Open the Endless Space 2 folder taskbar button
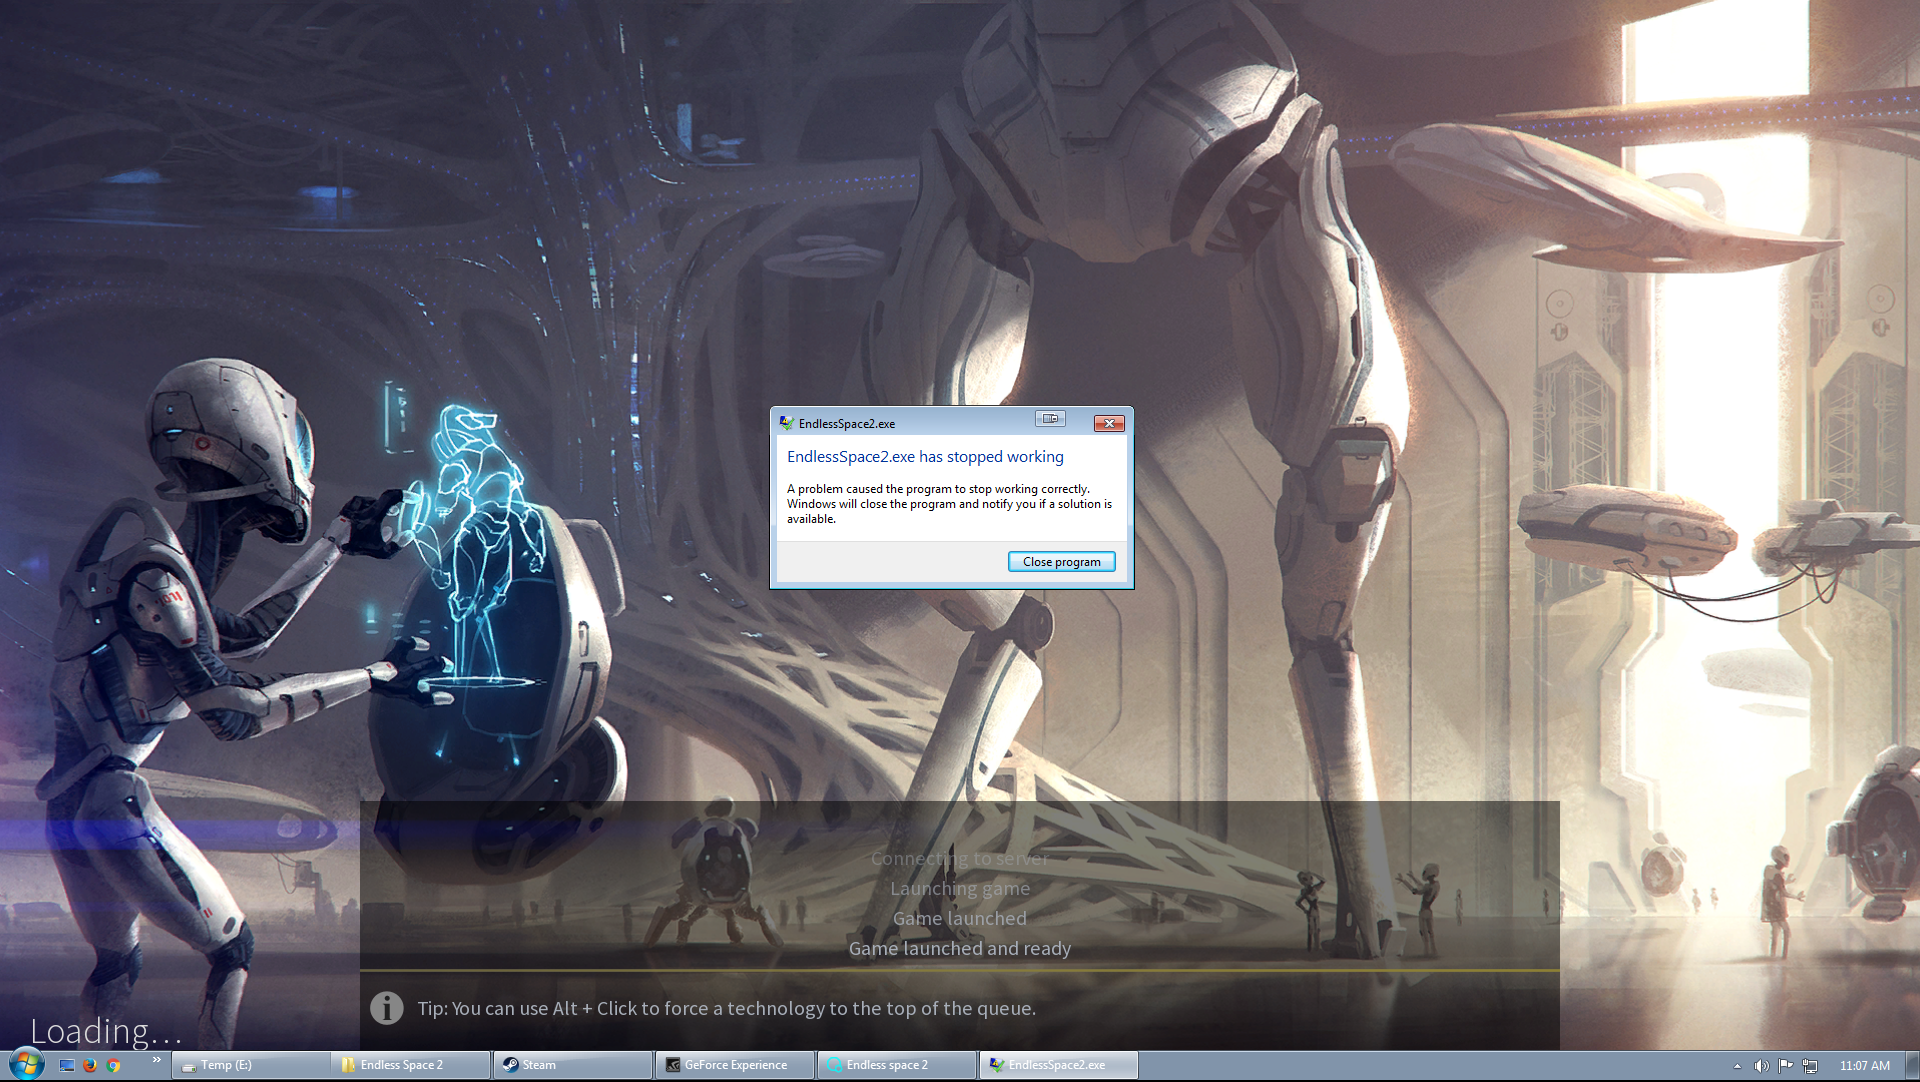 tap(411, 1065)
